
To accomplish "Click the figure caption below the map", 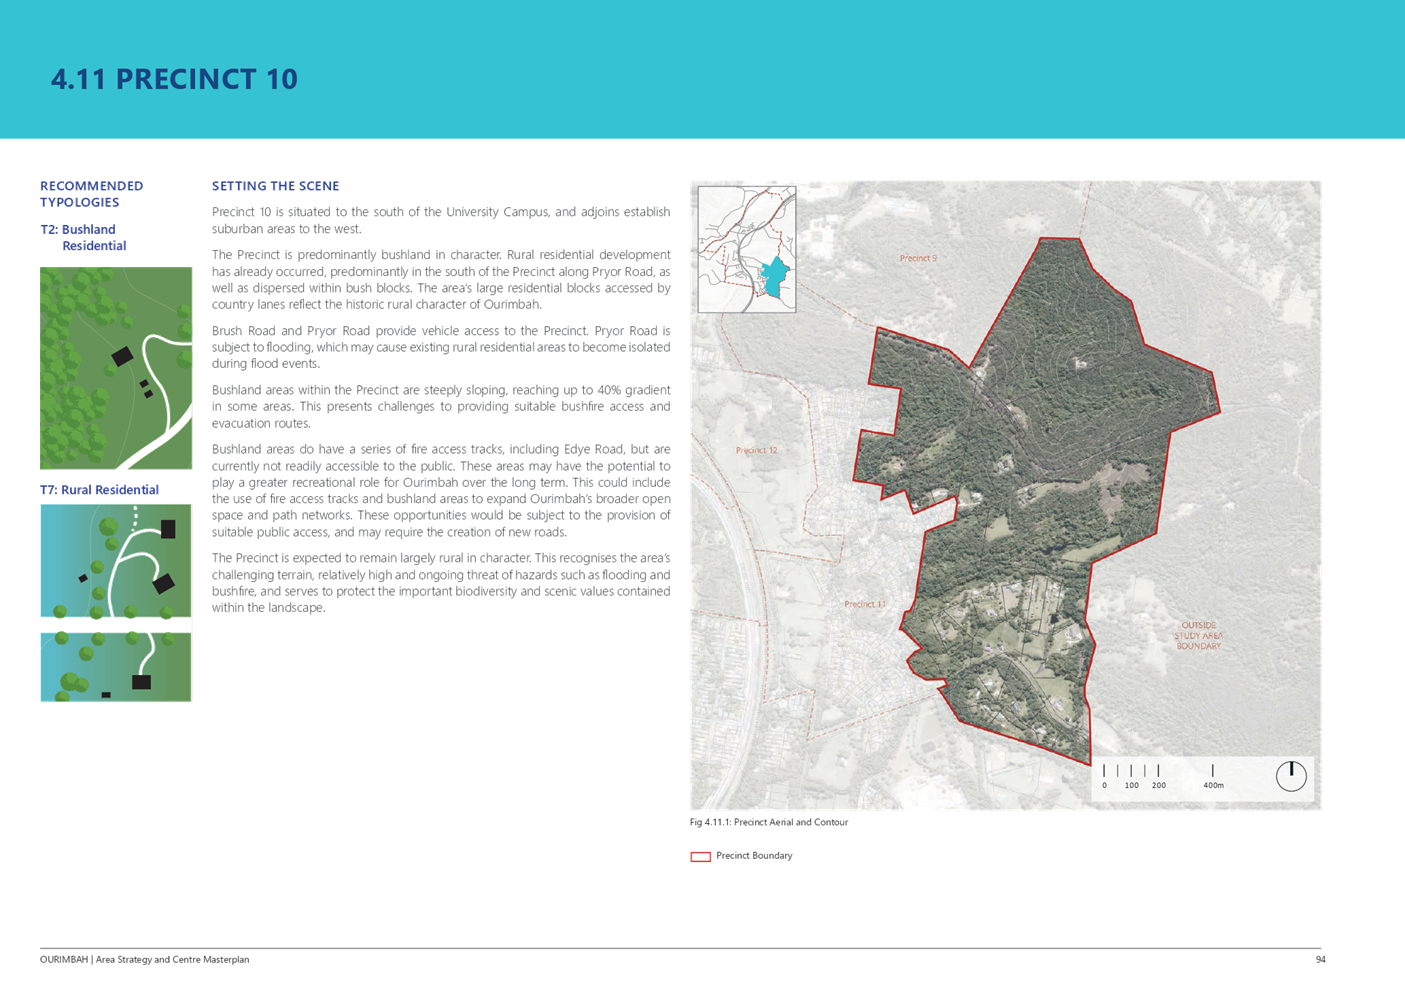I will click(x=768, y=822).
